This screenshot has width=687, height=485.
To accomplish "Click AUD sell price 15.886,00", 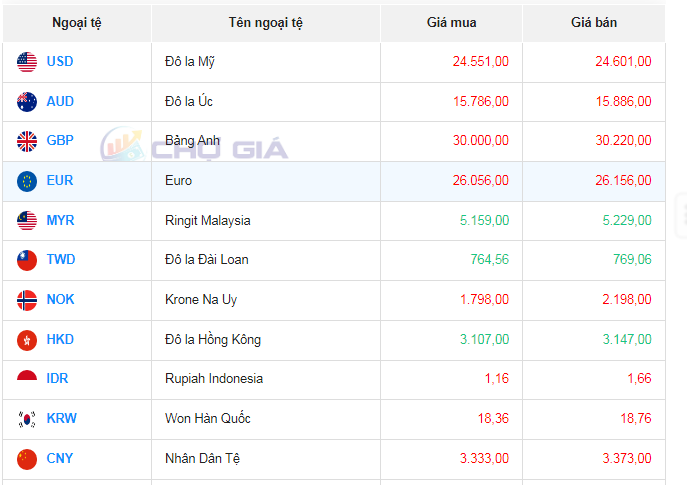I will pyautogui.click(x=623, y=101).
